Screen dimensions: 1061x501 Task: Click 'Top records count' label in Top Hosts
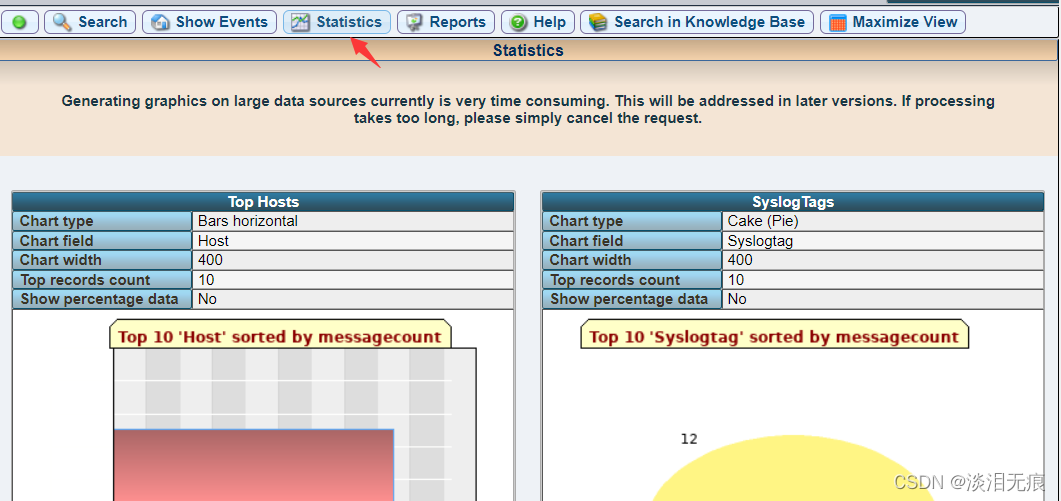coord(85,280)
